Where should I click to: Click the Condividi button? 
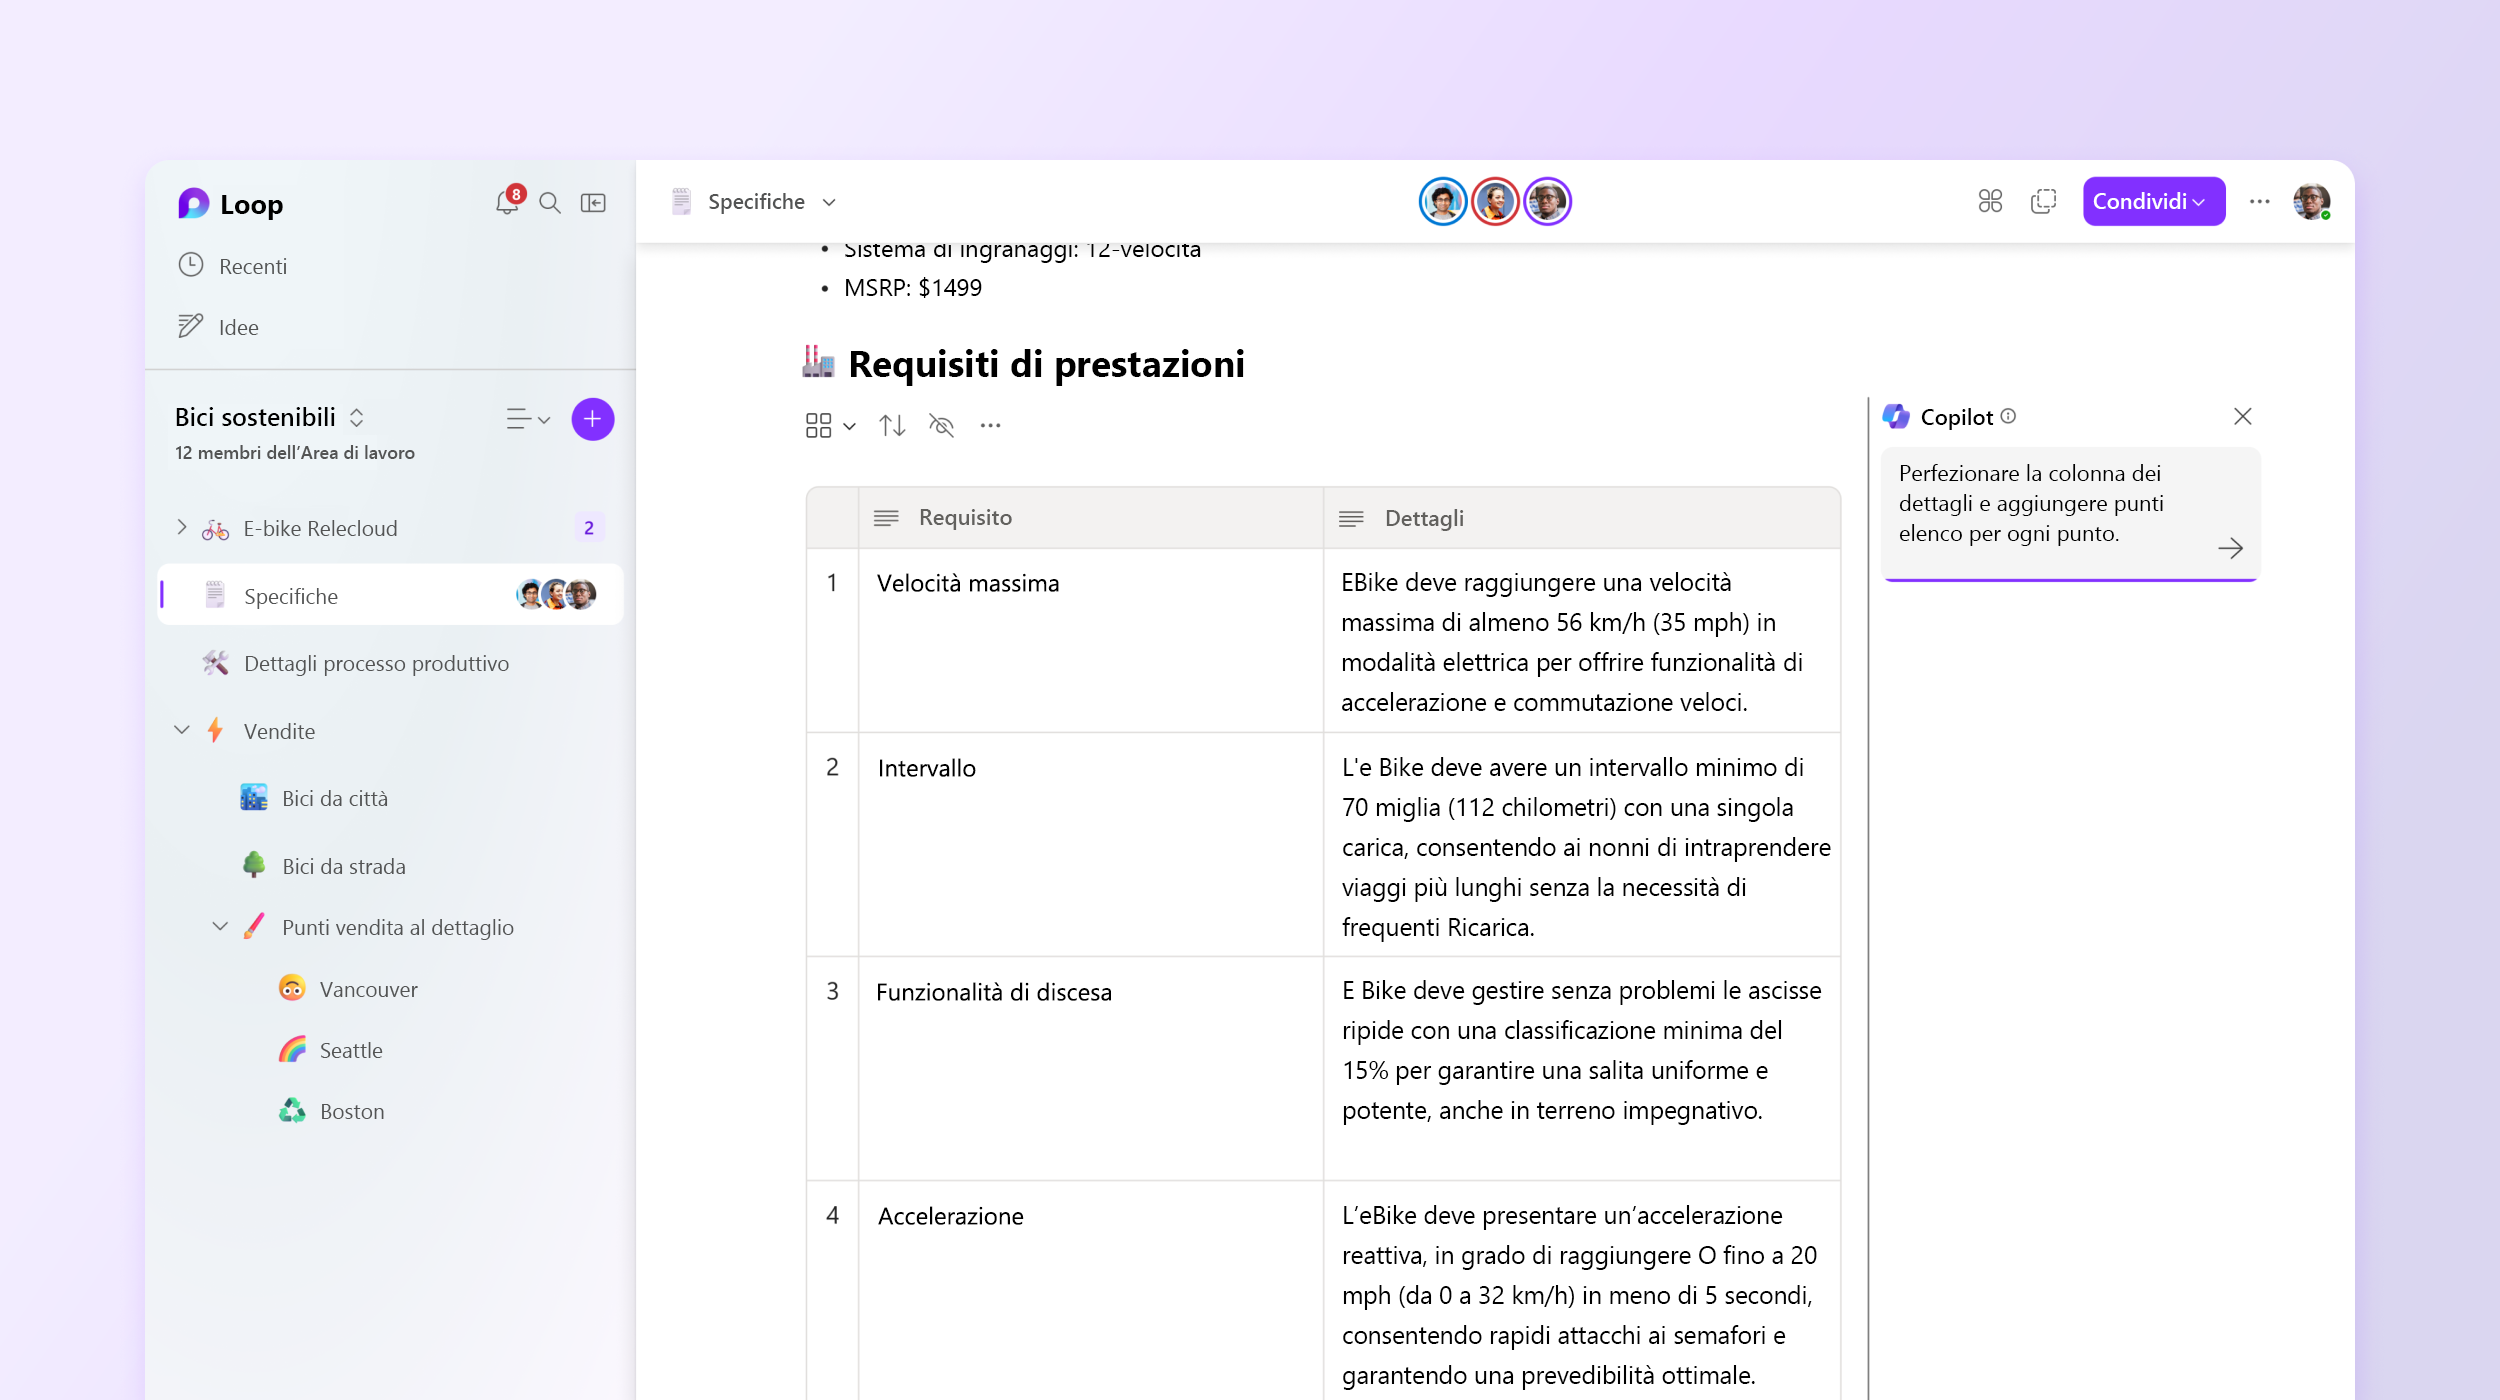[x=2150, y=201]
